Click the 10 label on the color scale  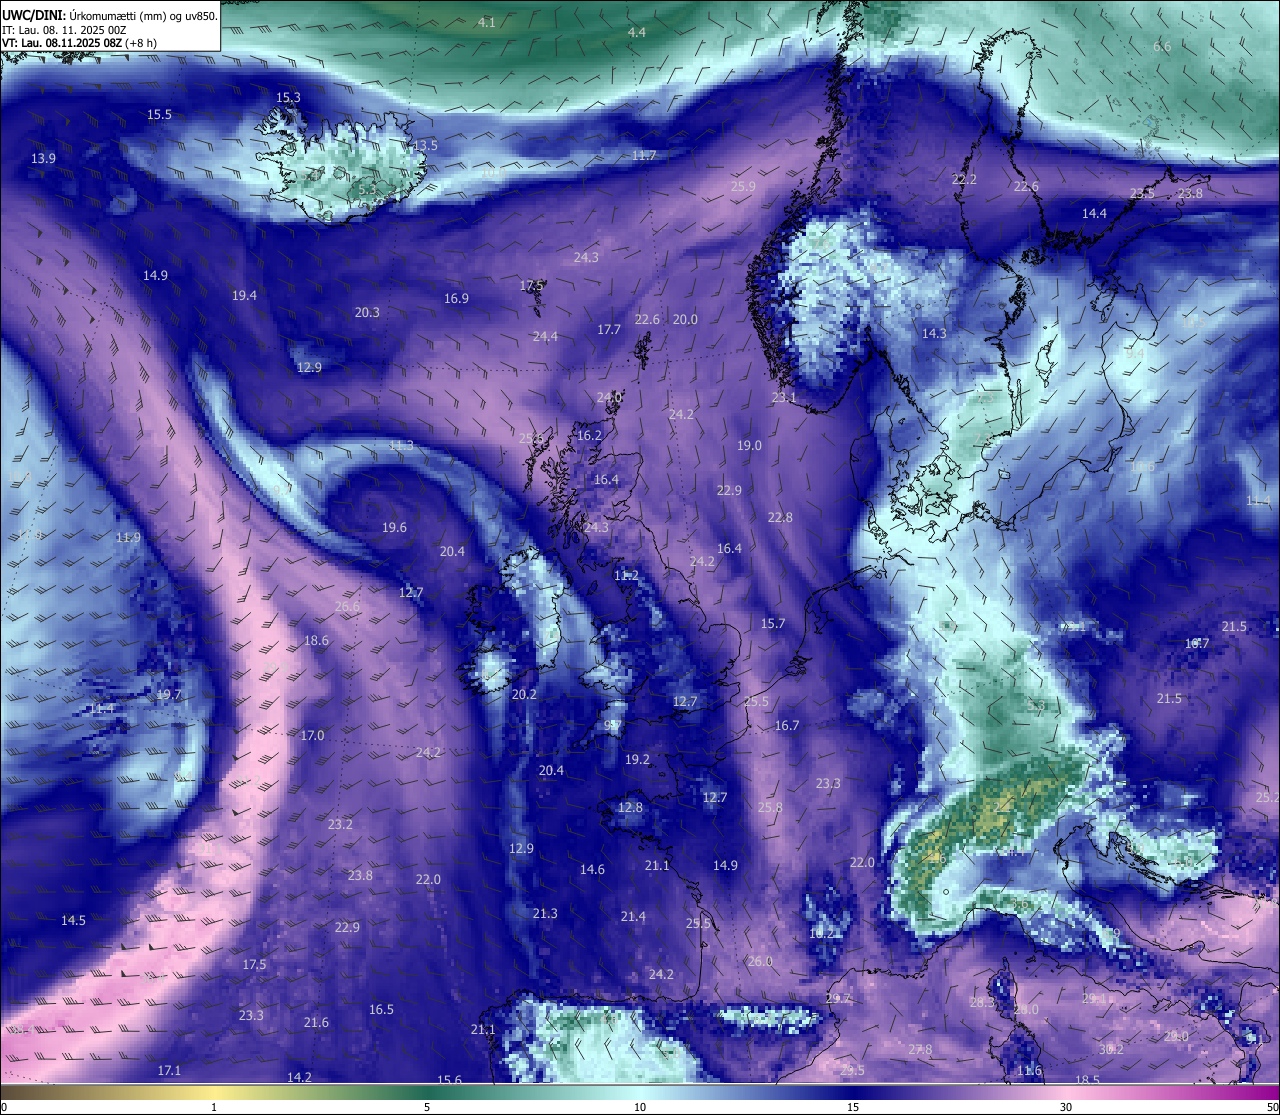(640, 1107)
